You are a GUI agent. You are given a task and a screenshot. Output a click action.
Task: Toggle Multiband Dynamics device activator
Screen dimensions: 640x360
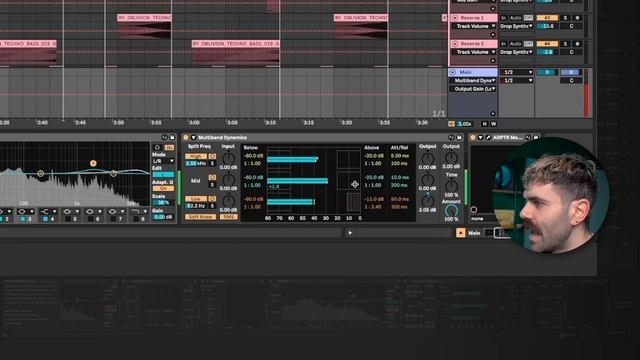[186, 138]
